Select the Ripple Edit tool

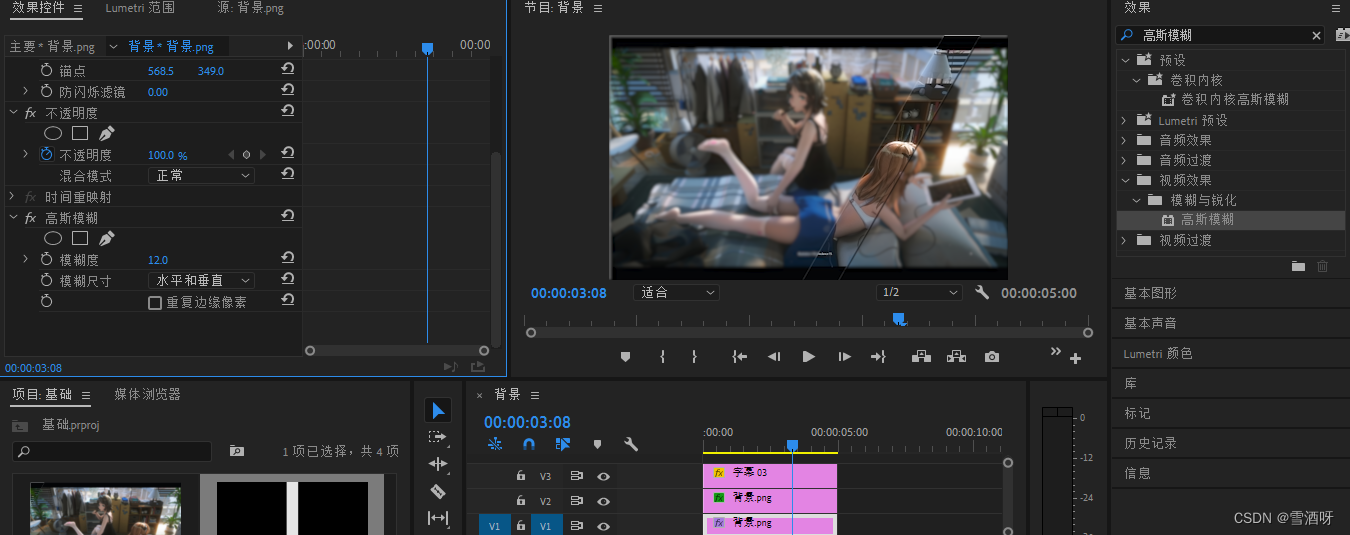coord(438,464)
